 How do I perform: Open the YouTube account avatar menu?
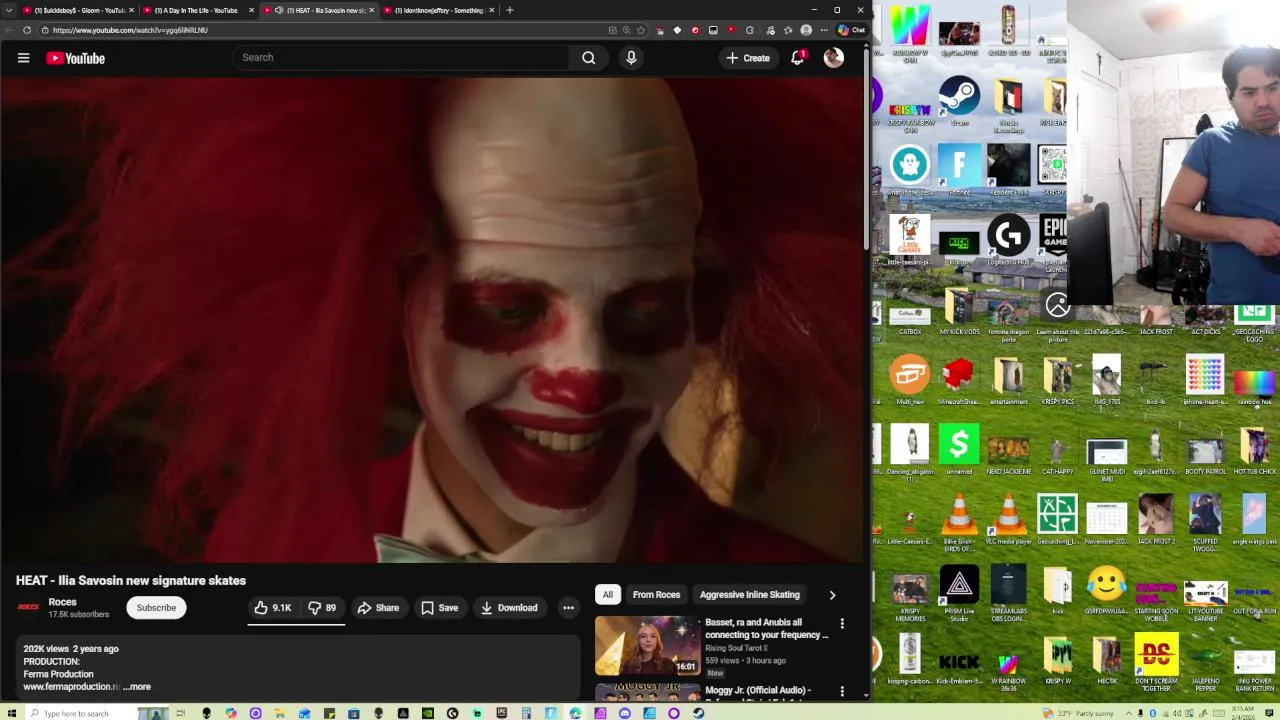pos(833,58)
